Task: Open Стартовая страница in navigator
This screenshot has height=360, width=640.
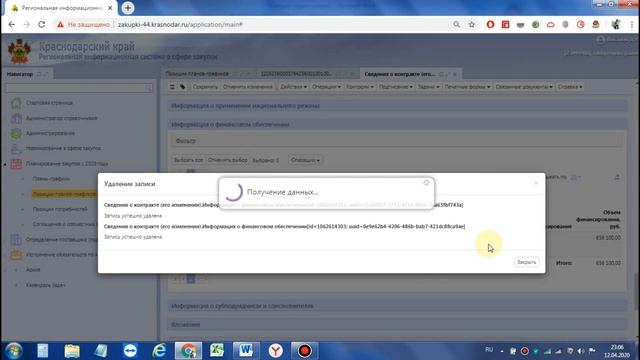Action: click(x=49, y=102)
